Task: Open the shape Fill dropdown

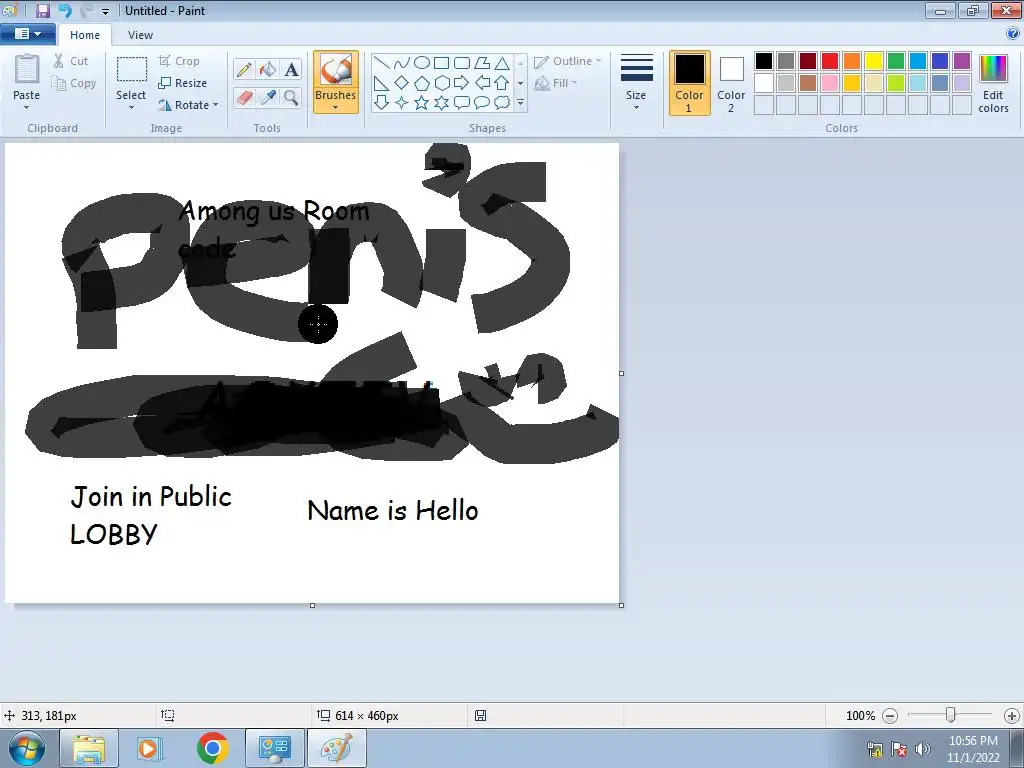Action: 556,83
